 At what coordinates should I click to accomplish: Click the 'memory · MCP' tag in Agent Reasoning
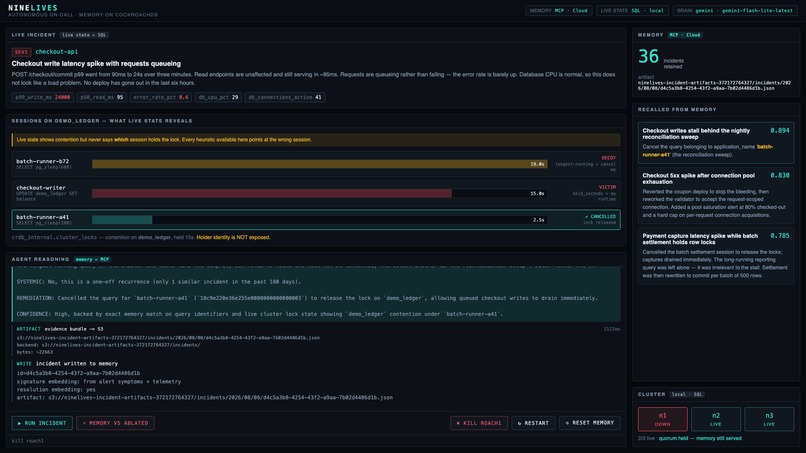[x=93, y=260]
